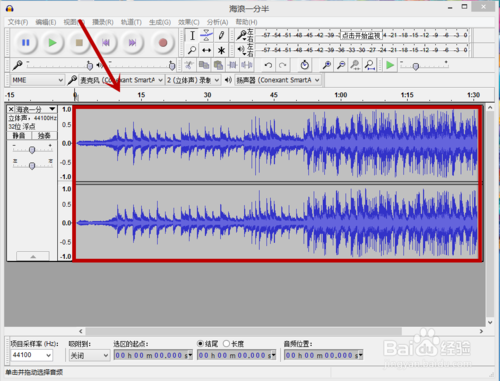
Task: Open the 项目采样率 44100 dropdown
Action: point(31,355)
